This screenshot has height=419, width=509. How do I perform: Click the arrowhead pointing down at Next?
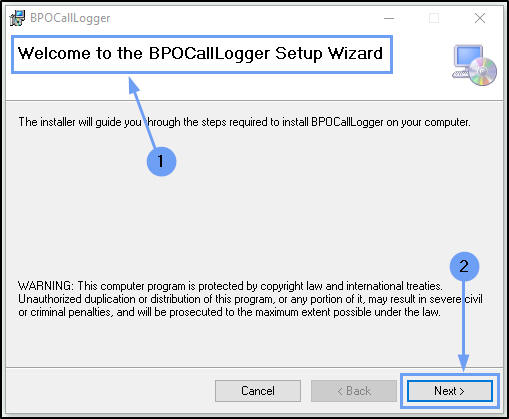464,362
